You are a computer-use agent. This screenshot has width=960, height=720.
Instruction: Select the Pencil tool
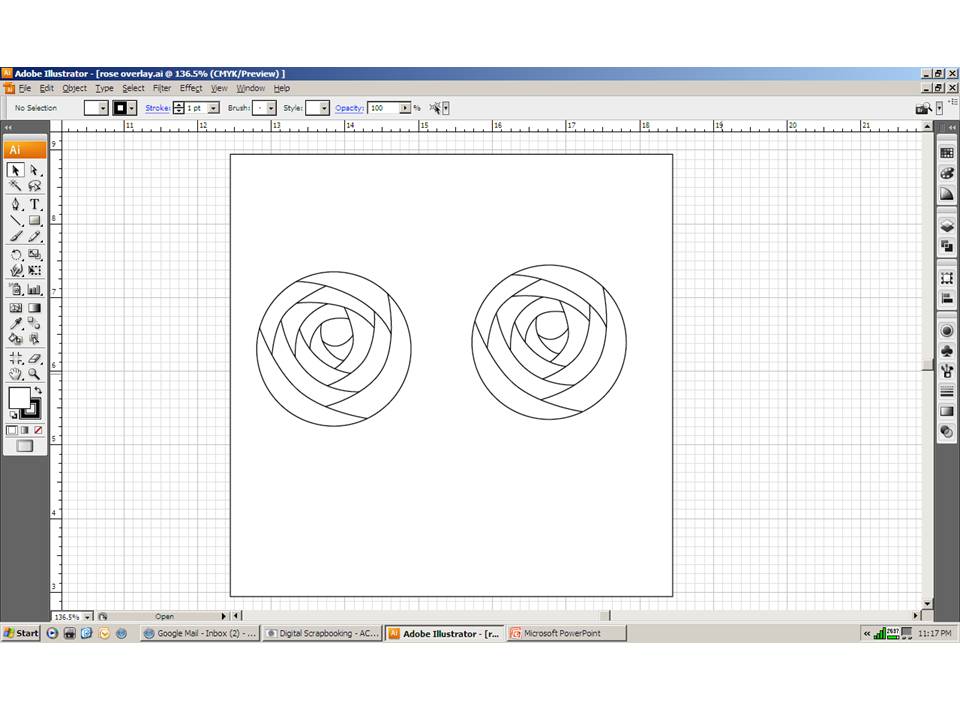34,236
